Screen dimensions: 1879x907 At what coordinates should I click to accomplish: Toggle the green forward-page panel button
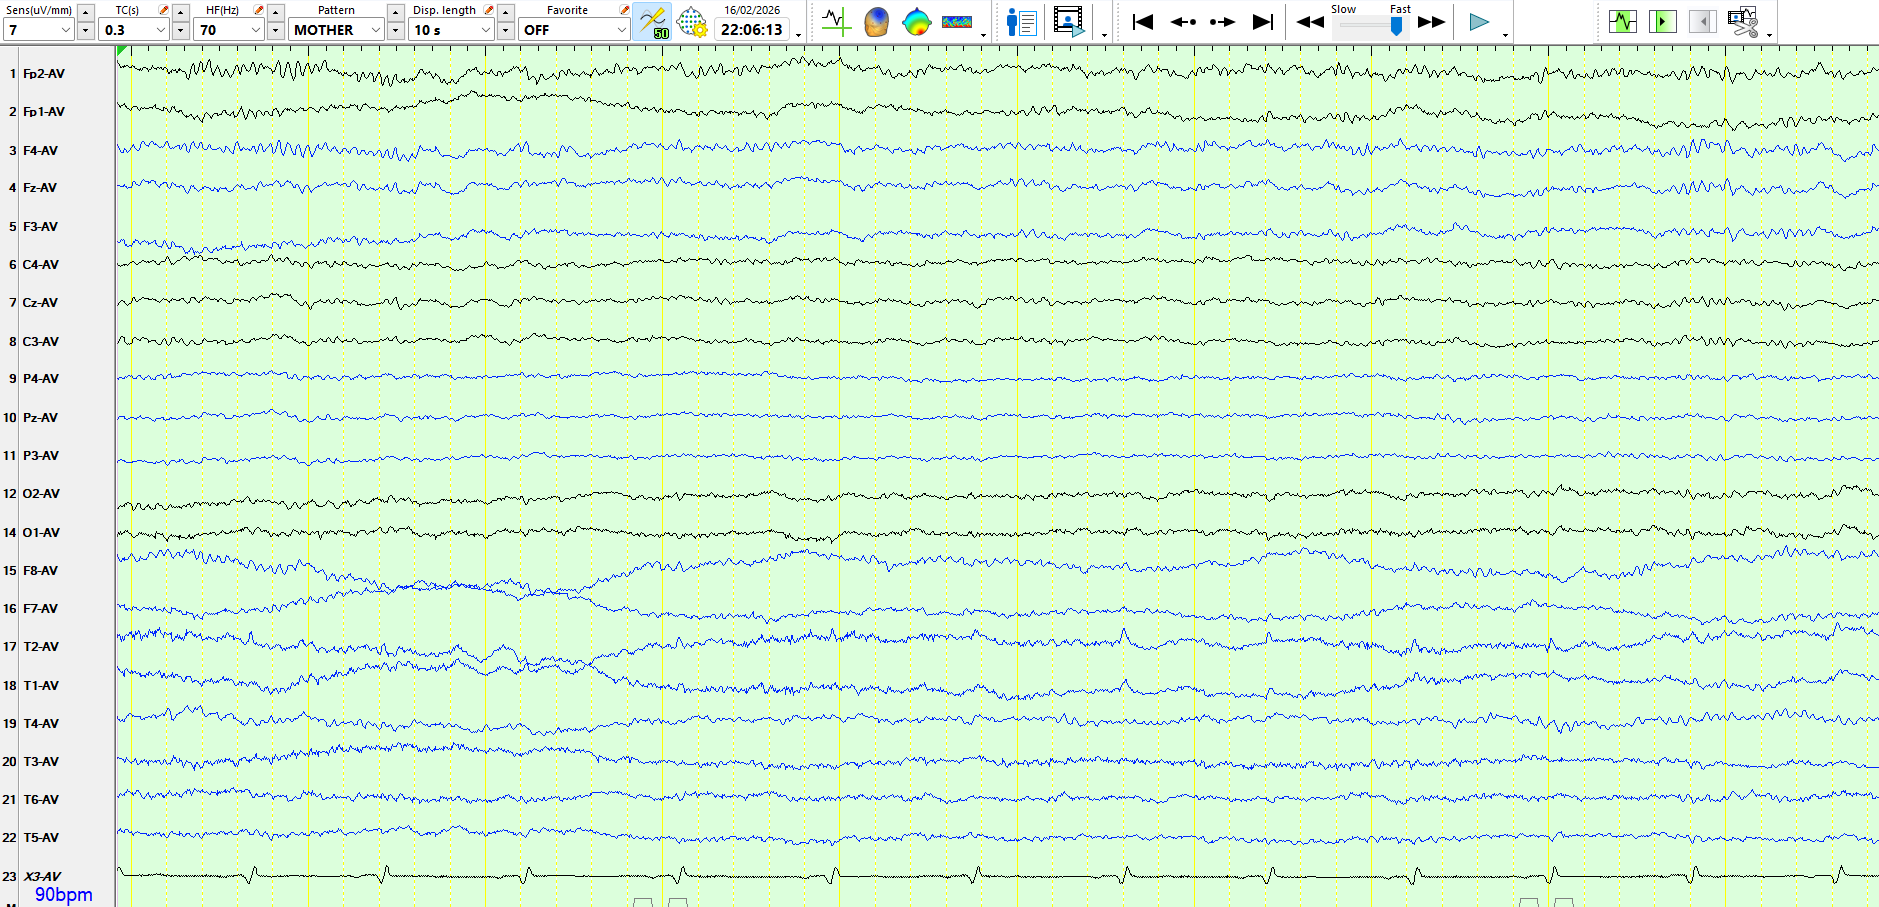pos(1662,21)
